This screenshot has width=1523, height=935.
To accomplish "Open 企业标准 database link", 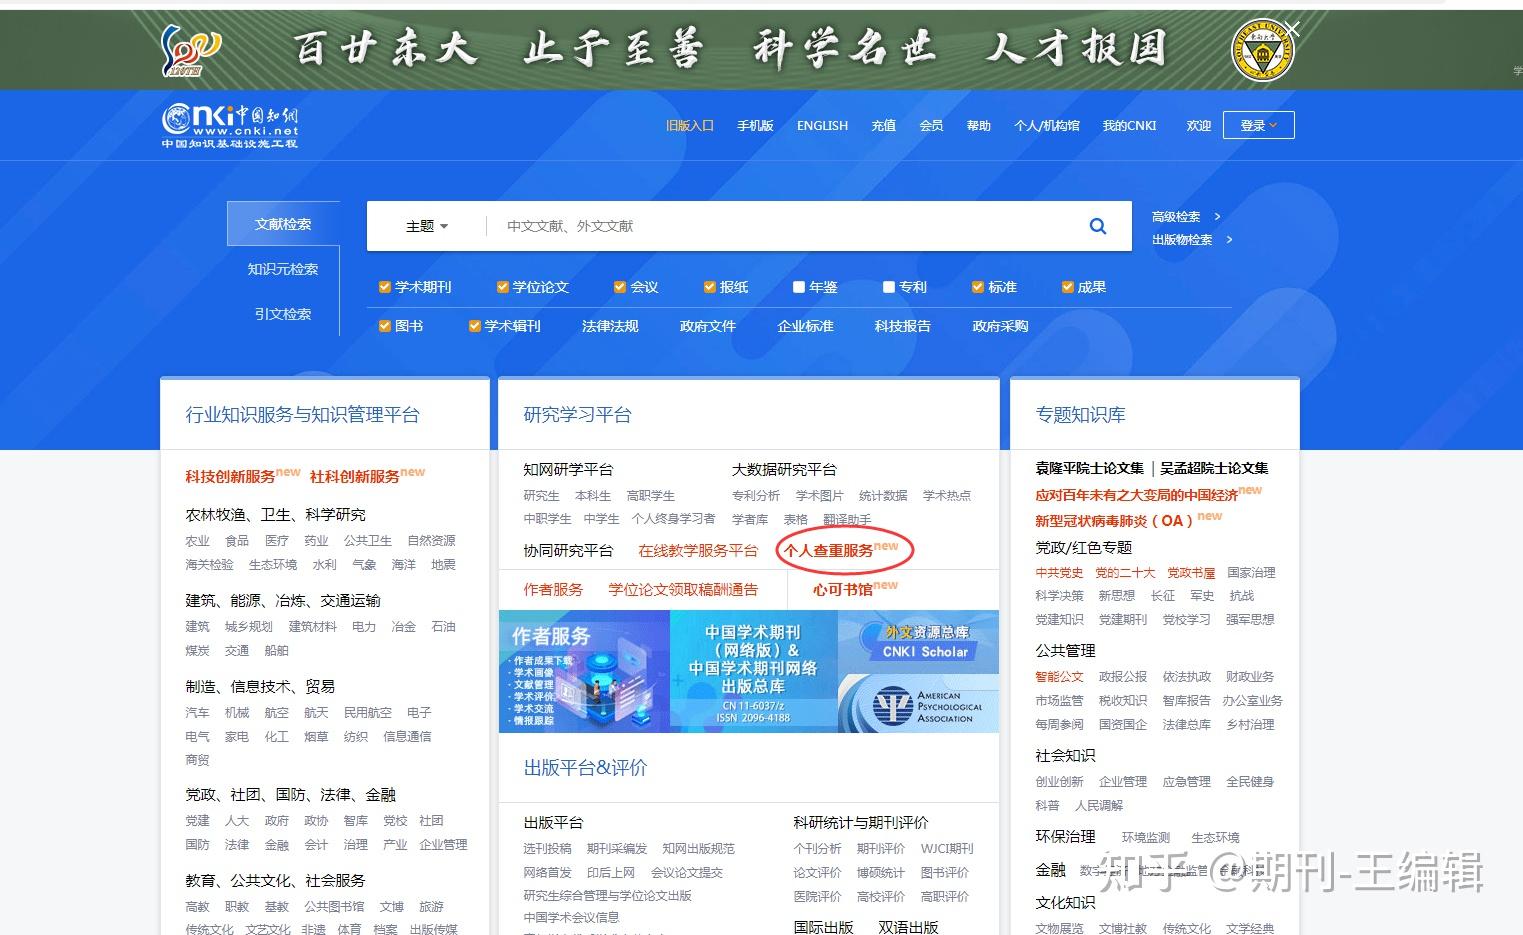I will [805, 326].
